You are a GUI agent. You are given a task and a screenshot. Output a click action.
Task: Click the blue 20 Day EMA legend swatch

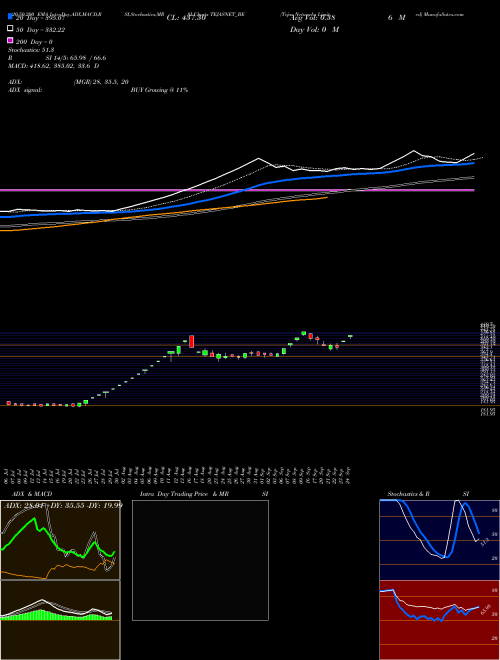click(x=10, y=16)
